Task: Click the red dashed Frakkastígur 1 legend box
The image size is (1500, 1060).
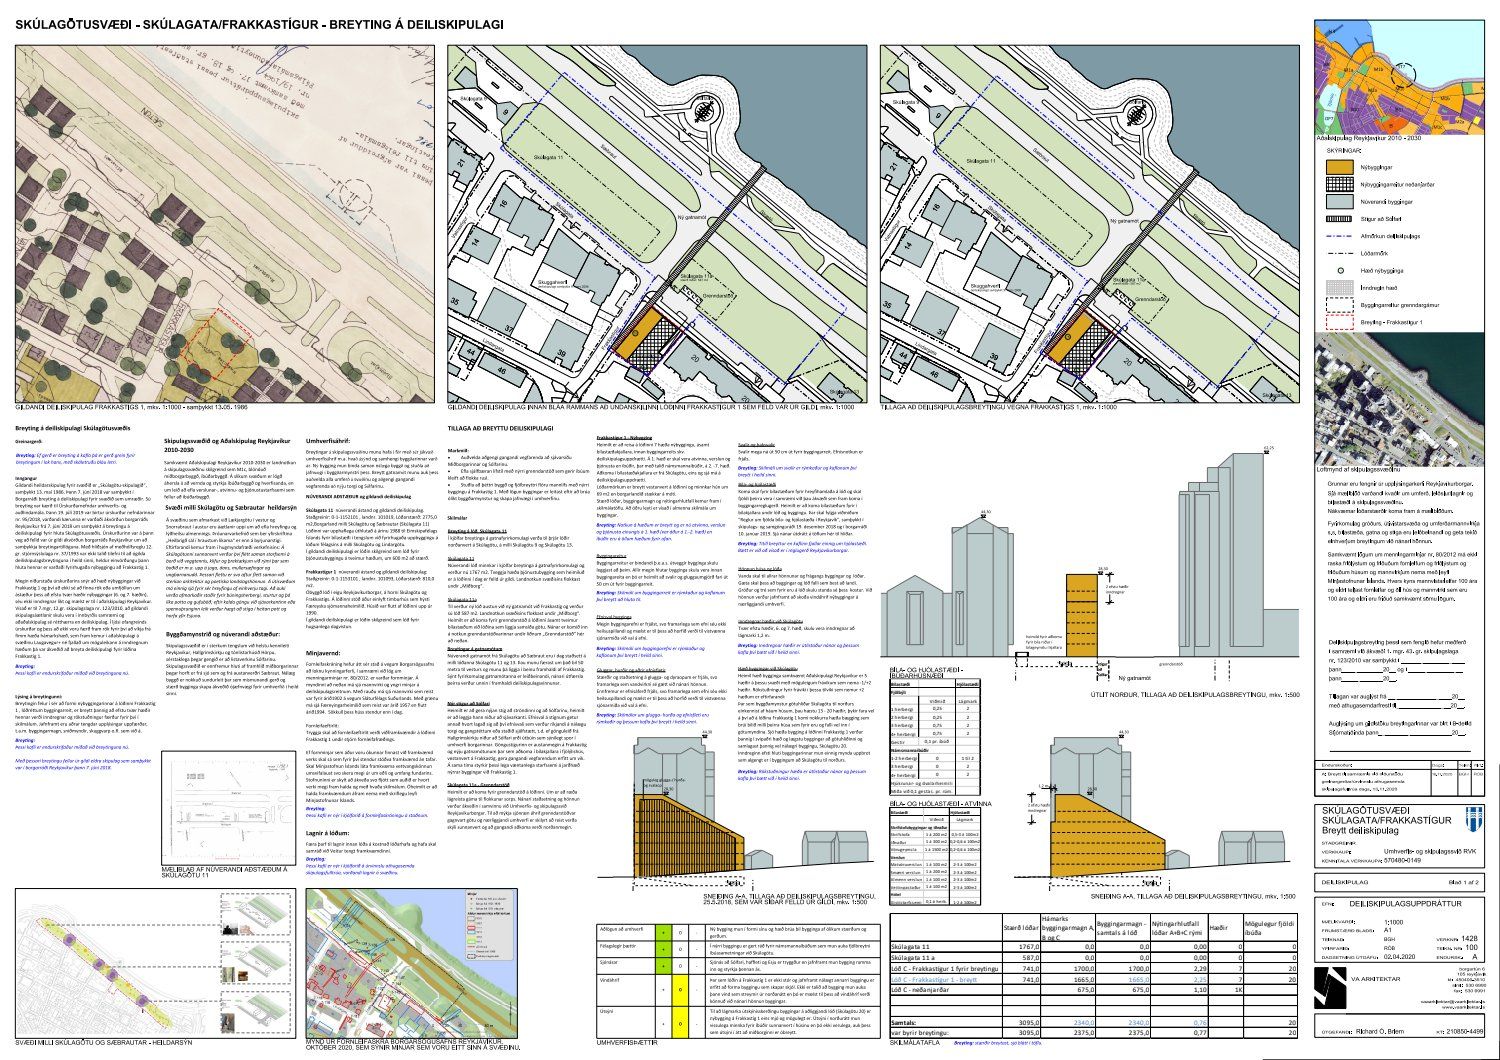Action: click(1339, 322)
